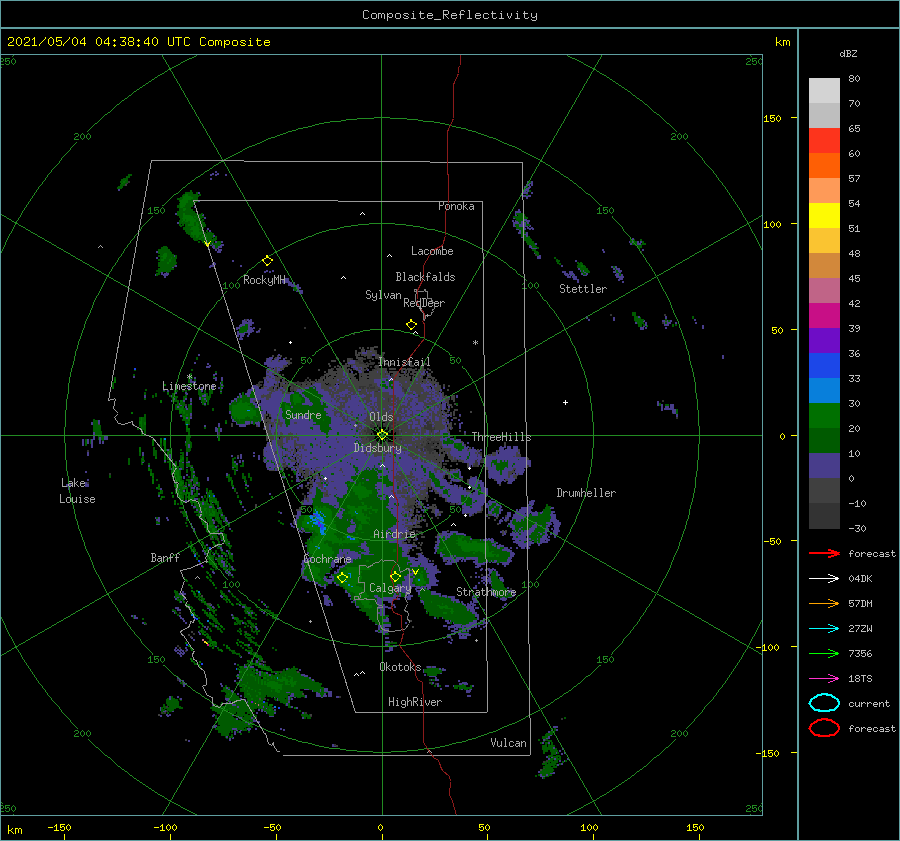Click the red forecast ellipse icon
This screenshot has width=900, height=841.
pyautogui.click(x=824, y=728)
